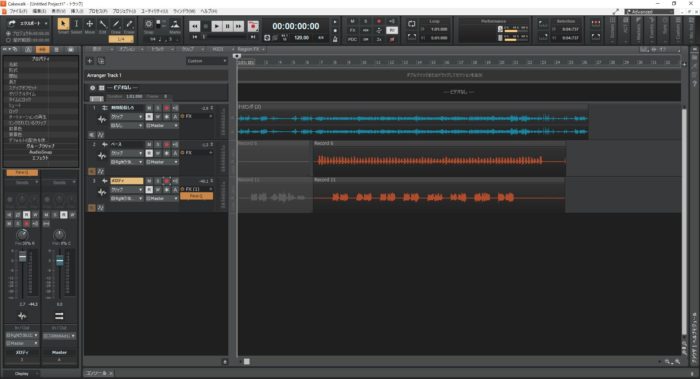The width and height of the screenshot is (700, 379).
Task: Open track 1 output Master dropdown
Action: click(x=162, y=125)
